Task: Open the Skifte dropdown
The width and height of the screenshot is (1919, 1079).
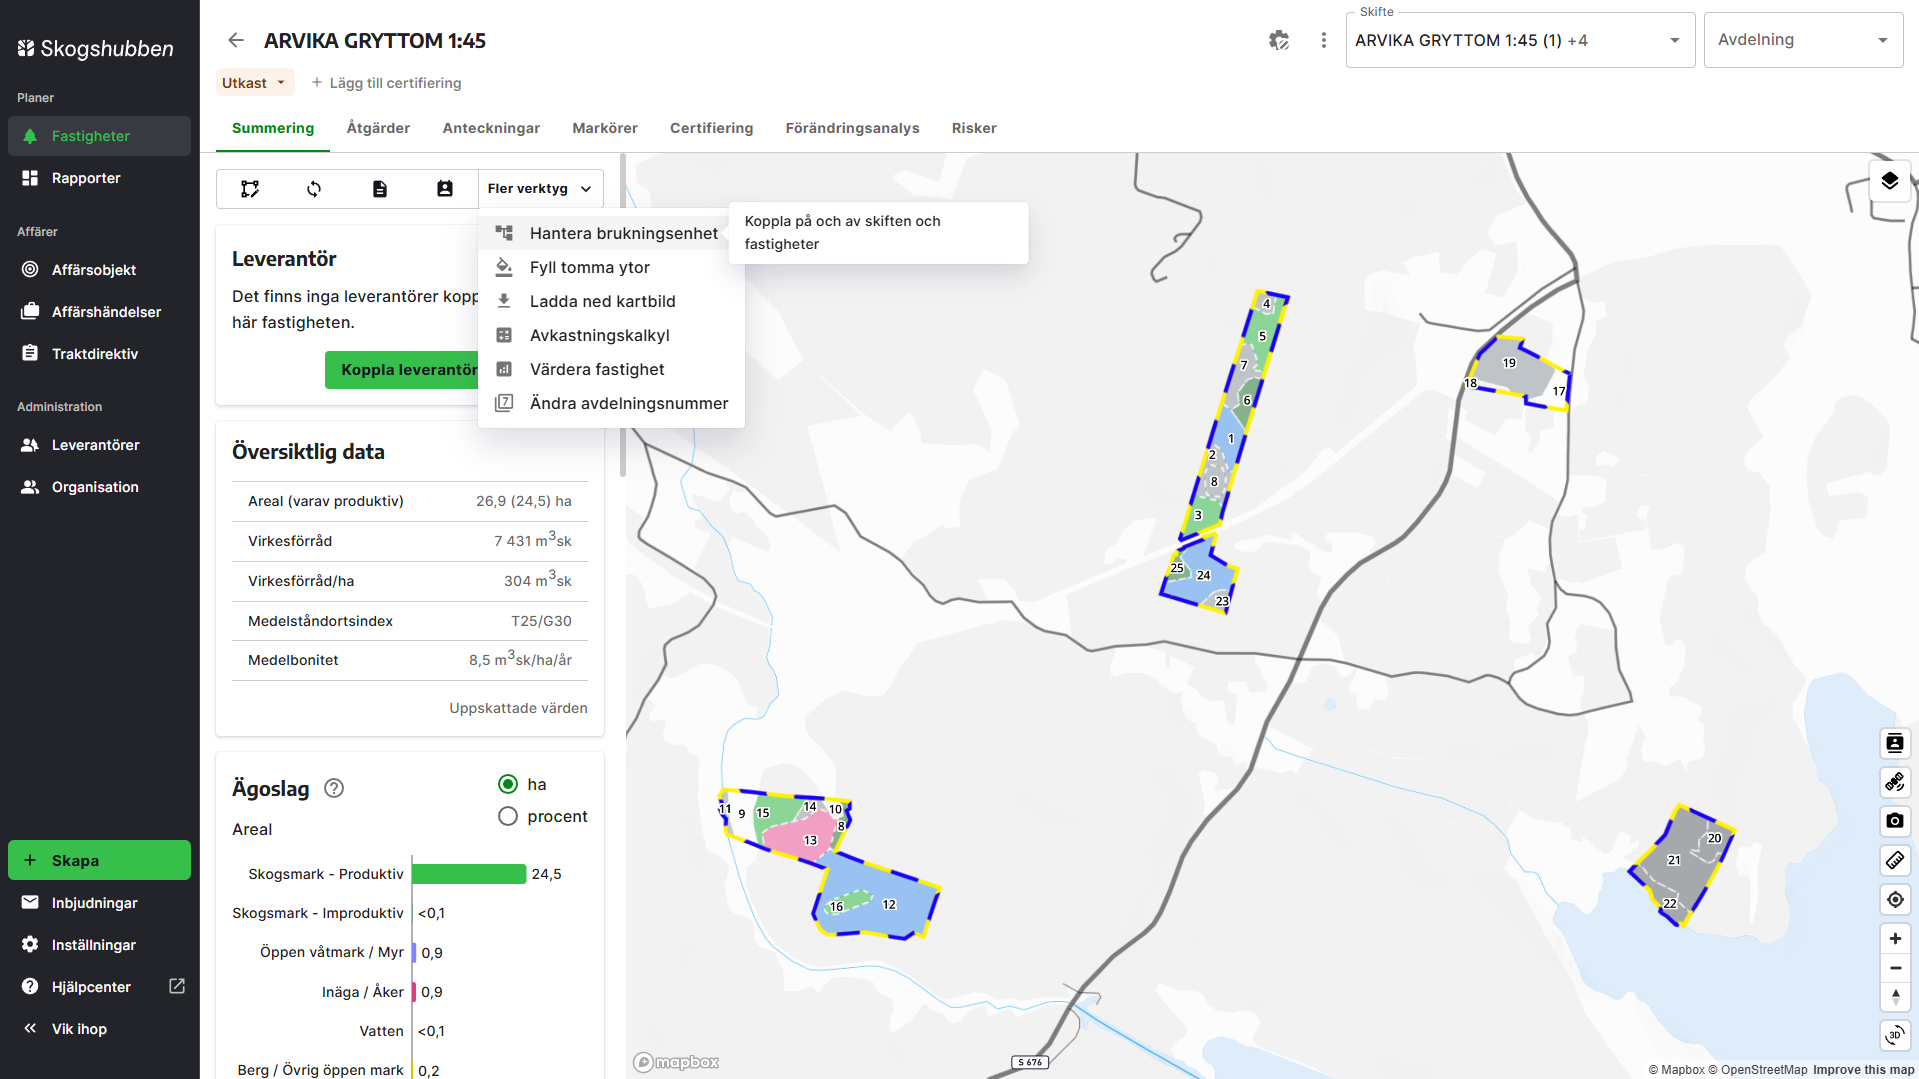Action: (1520, 40)
